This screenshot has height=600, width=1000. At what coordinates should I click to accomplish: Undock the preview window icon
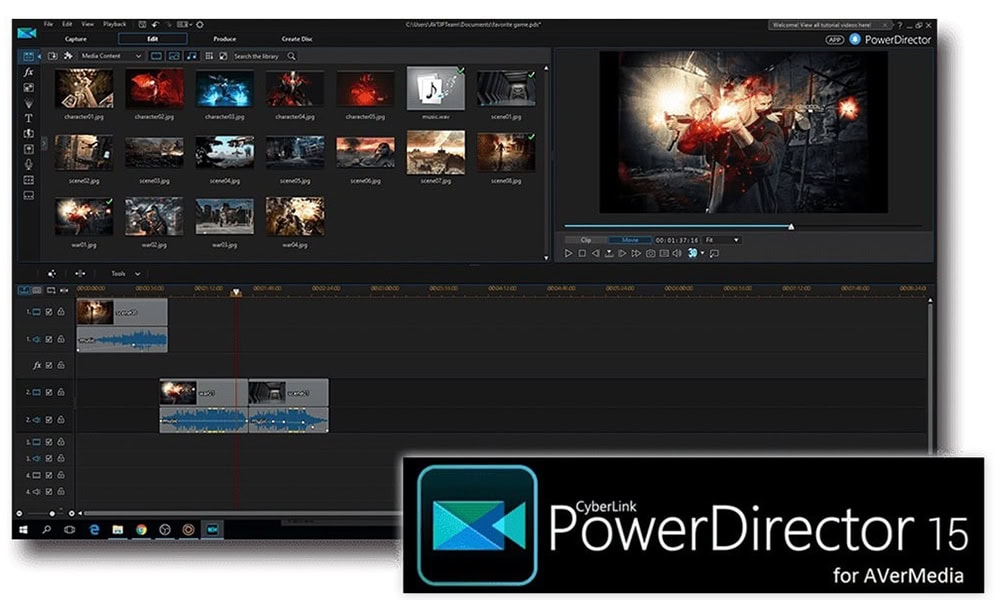pos(714,253)
